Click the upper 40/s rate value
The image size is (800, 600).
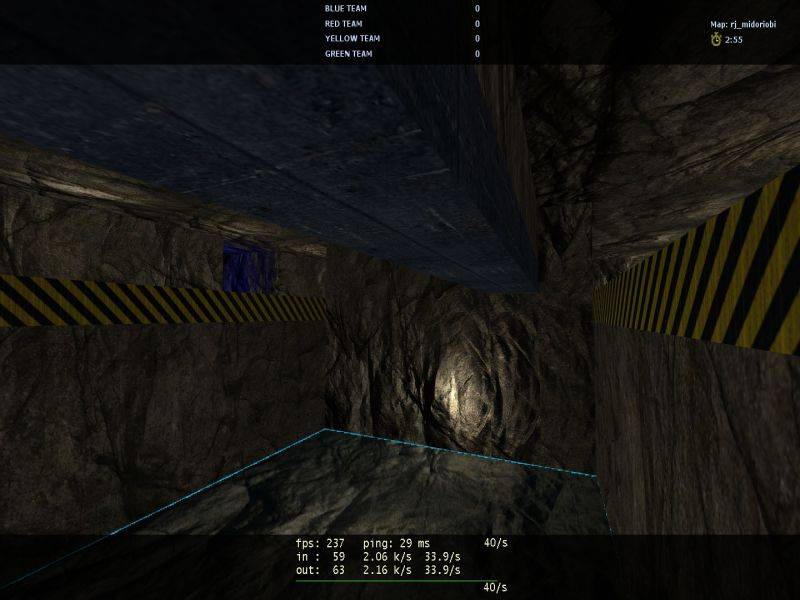pos(494,543)
